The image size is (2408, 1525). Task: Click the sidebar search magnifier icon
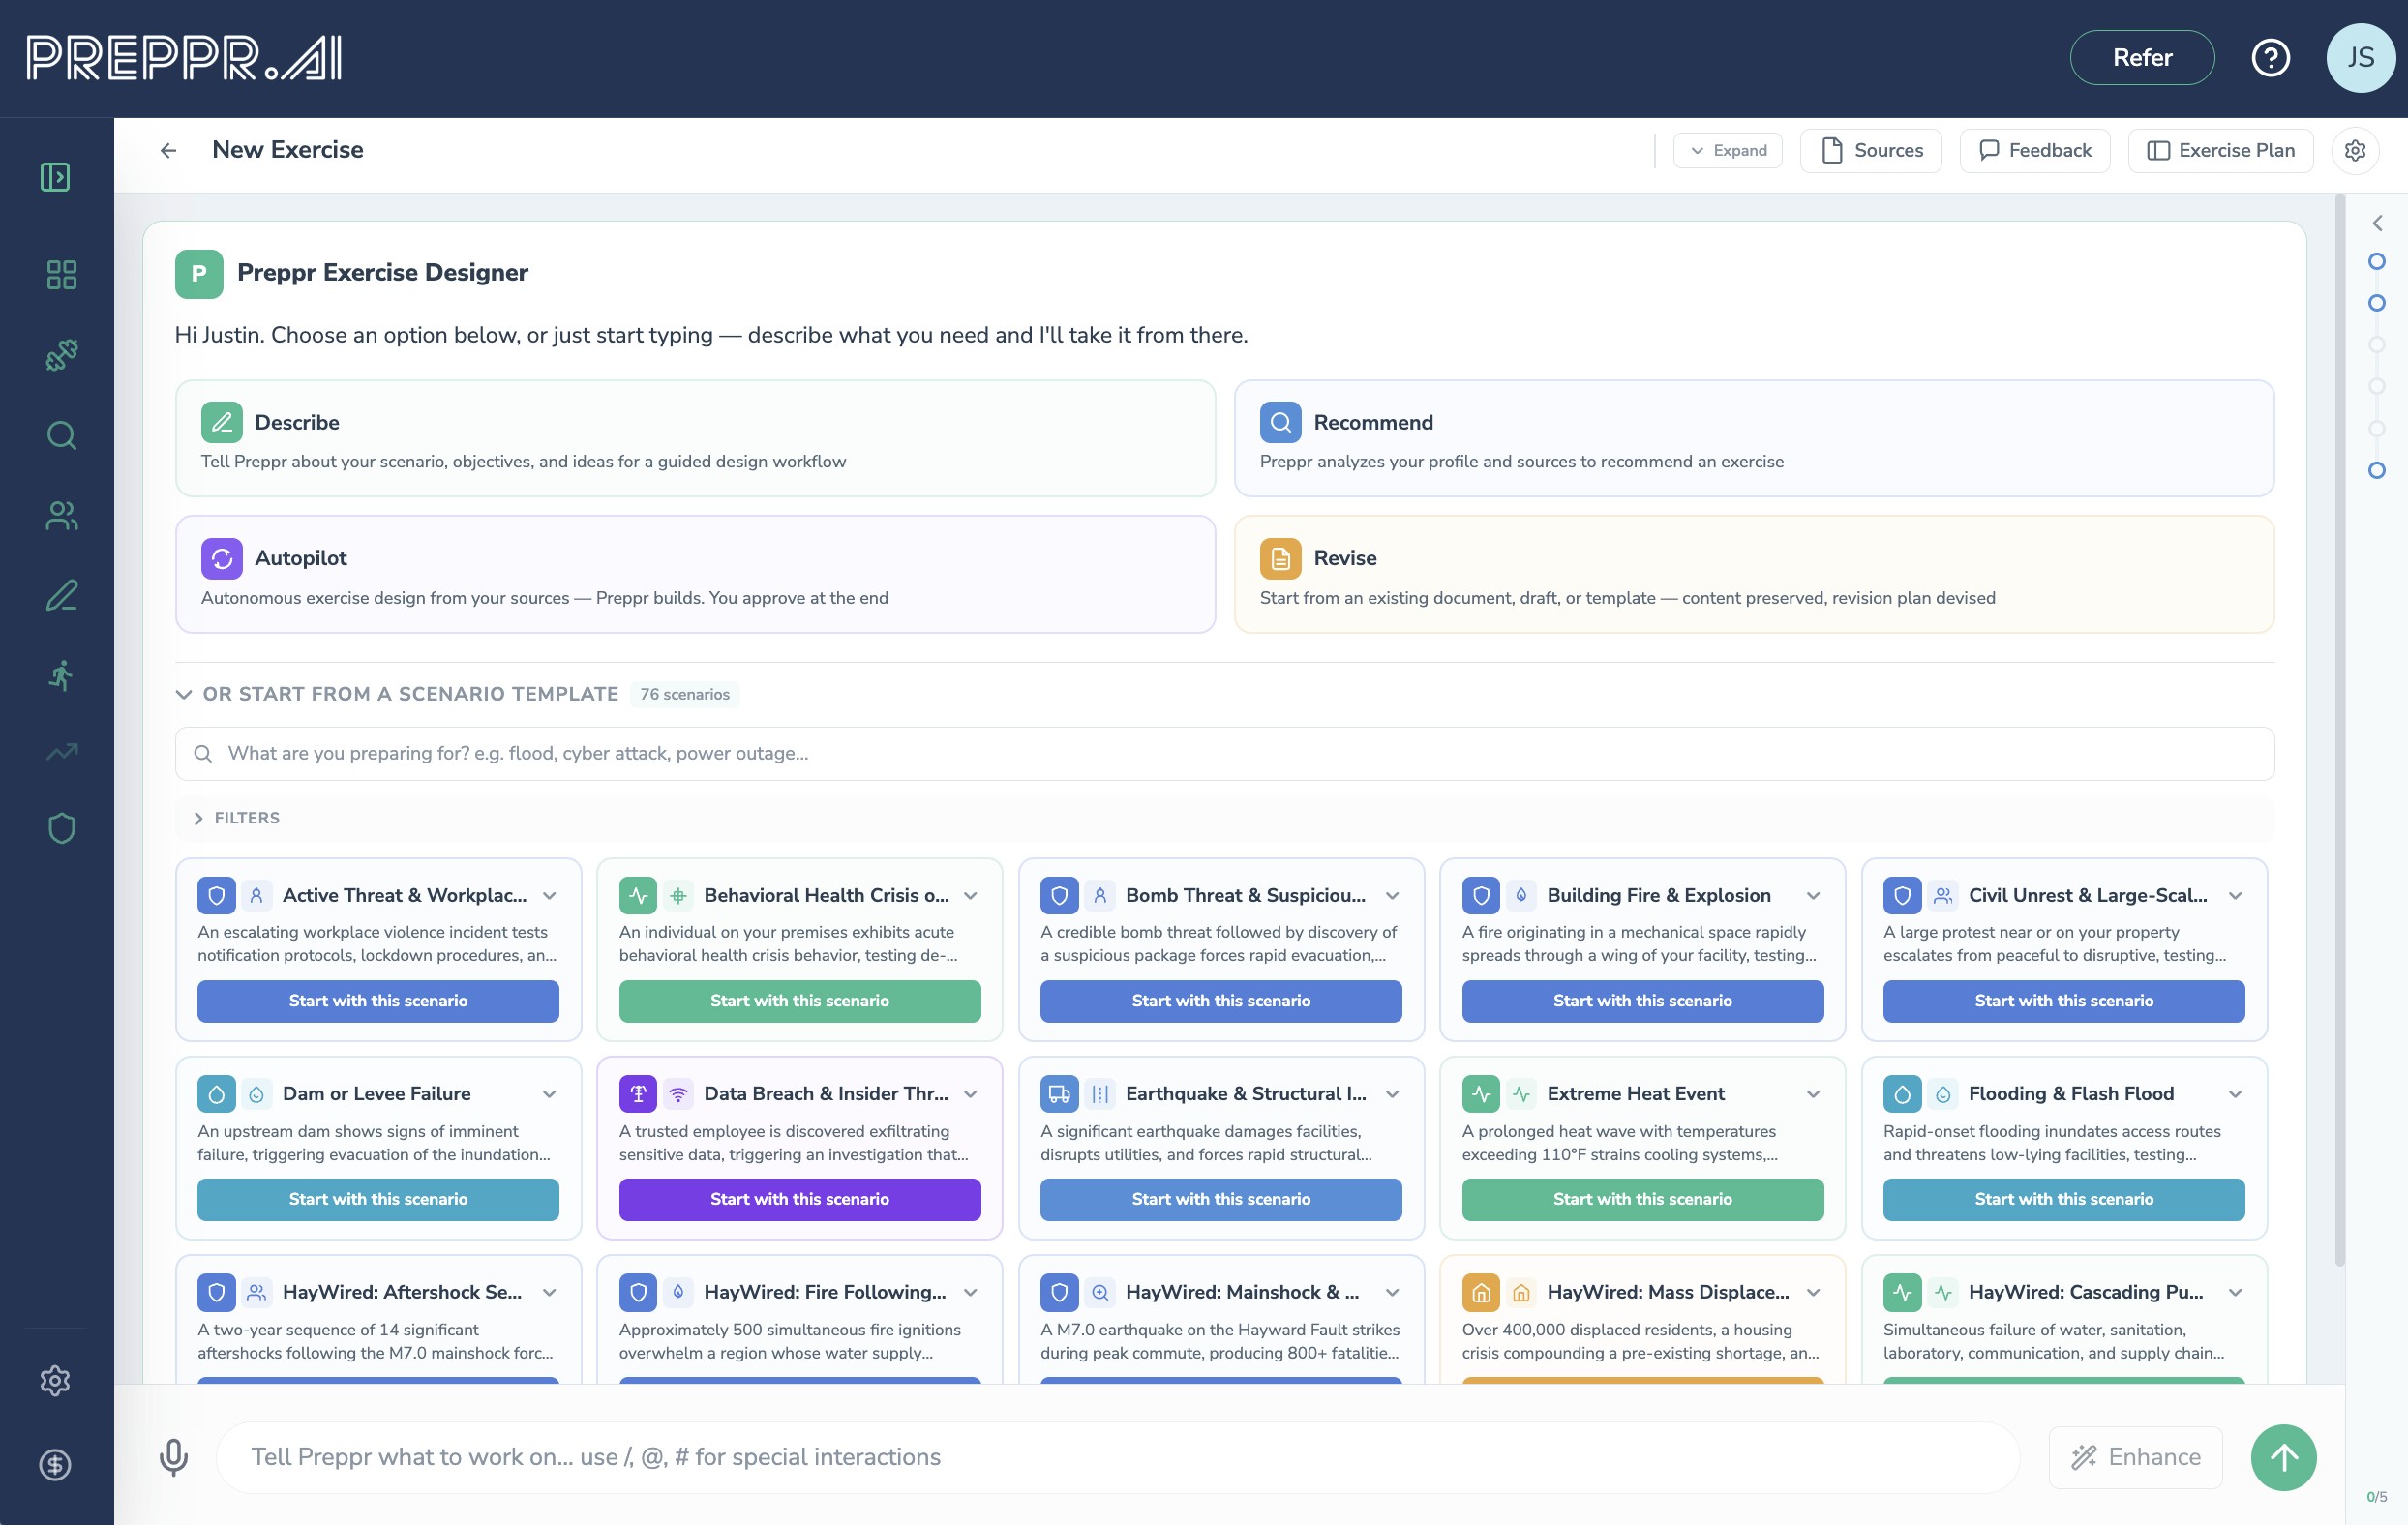tap(61, 435)
